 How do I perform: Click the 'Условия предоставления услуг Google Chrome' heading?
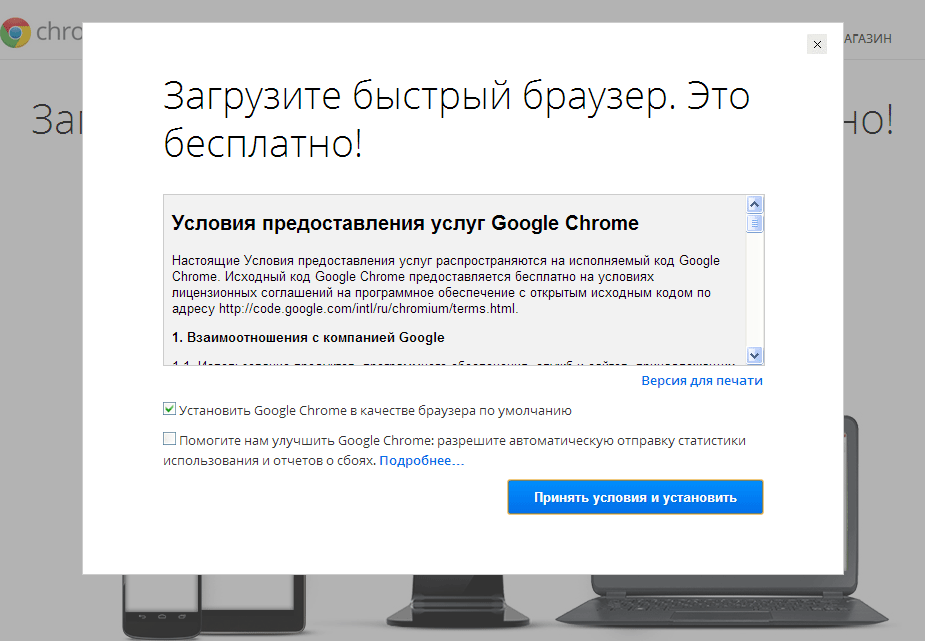tap(405, 223)
